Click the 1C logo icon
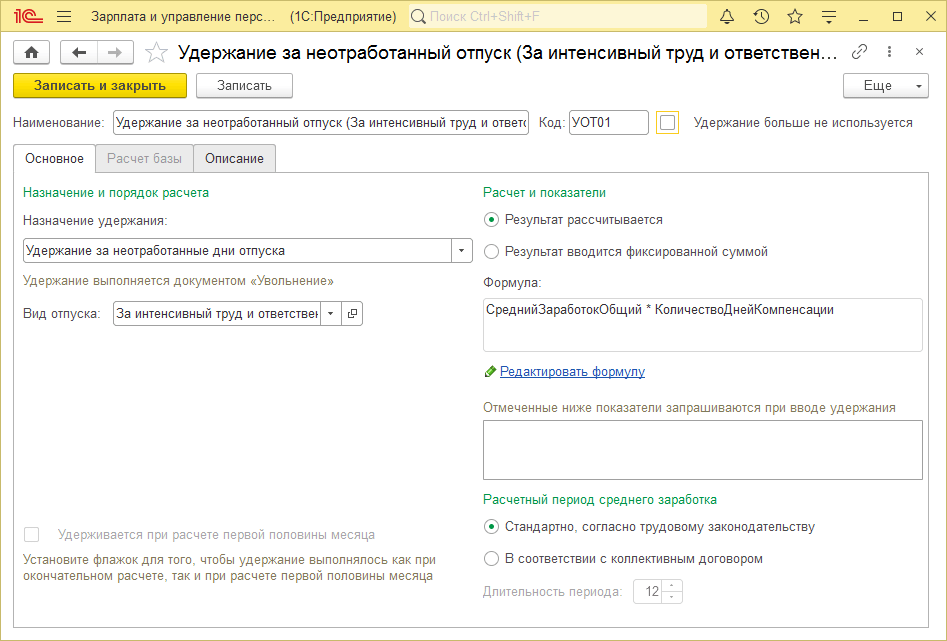947x641 pixels. click(28, 16)
